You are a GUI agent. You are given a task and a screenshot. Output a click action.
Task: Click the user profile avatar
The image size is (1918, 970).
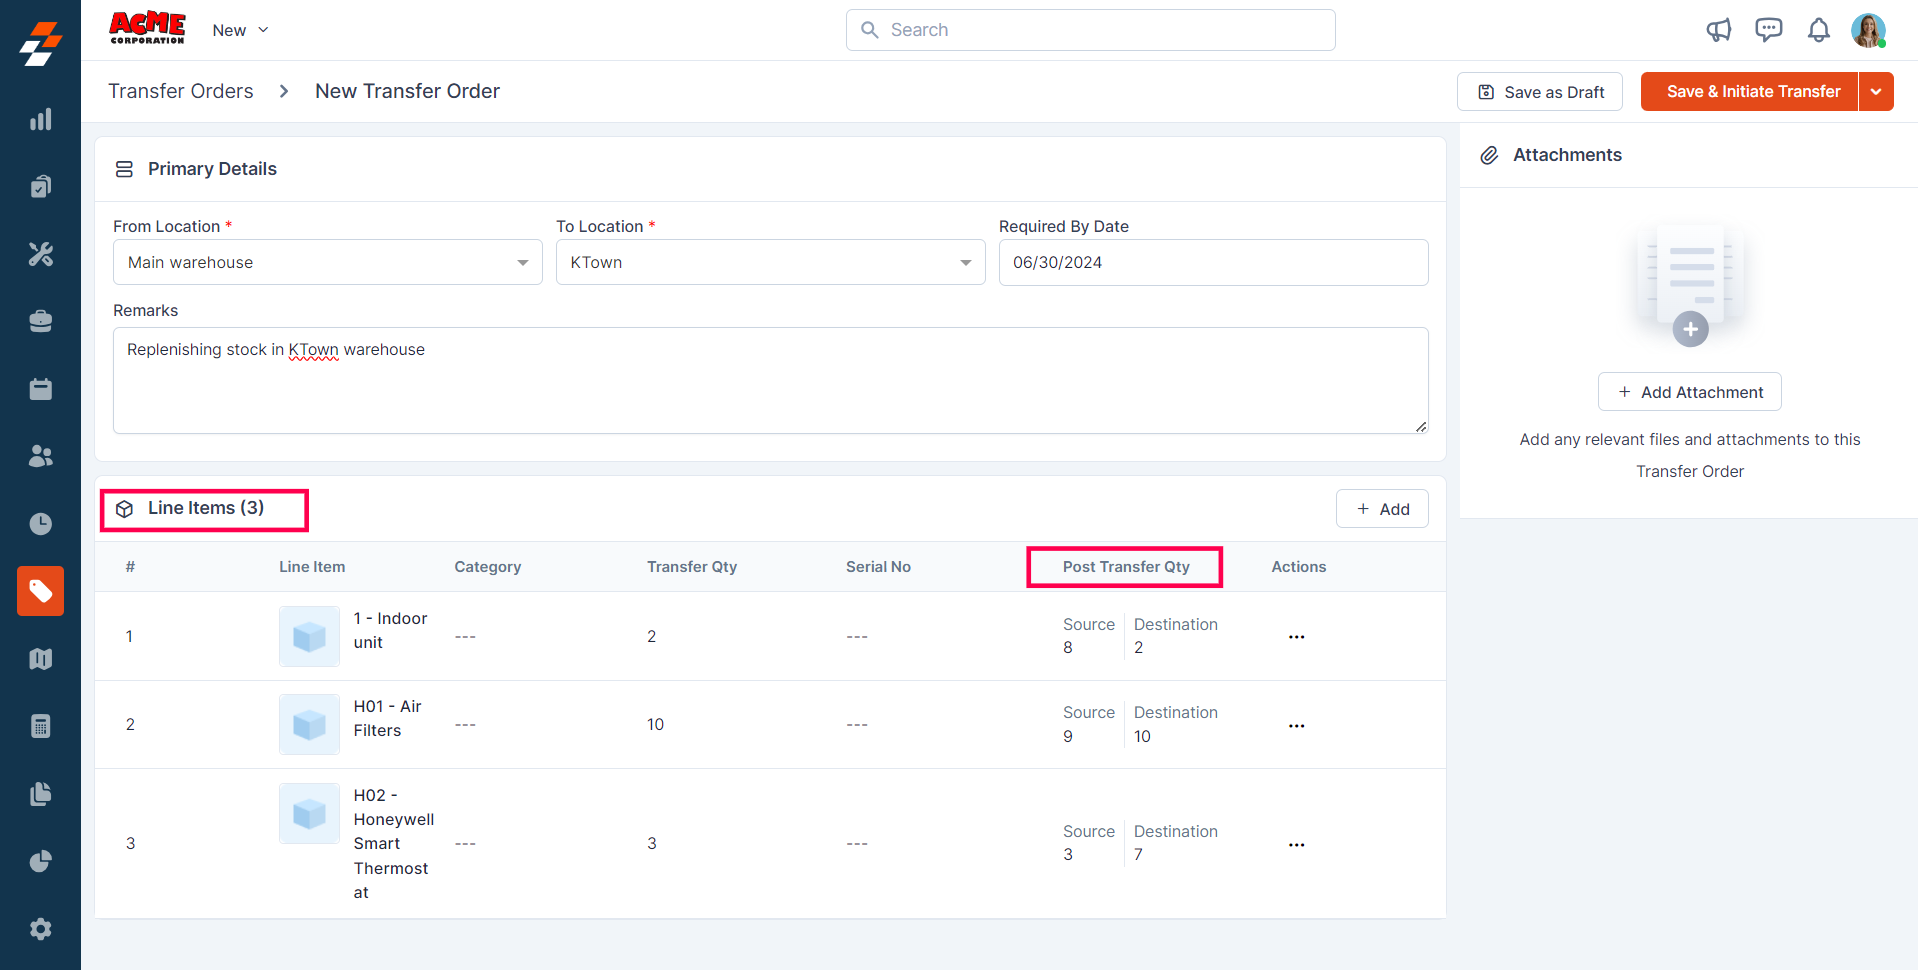[x=1867, y=30]
